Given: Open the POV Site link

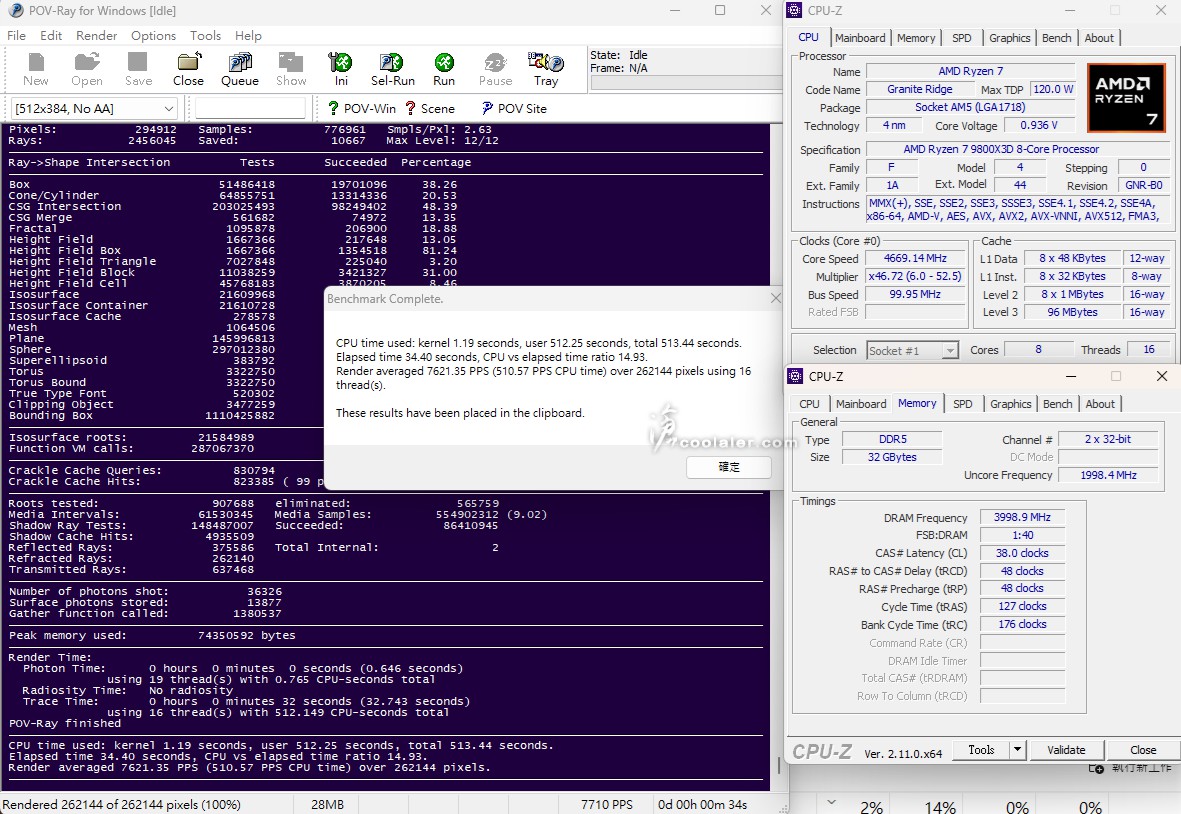Looking at the screenshot, I should tap(514, 108).
